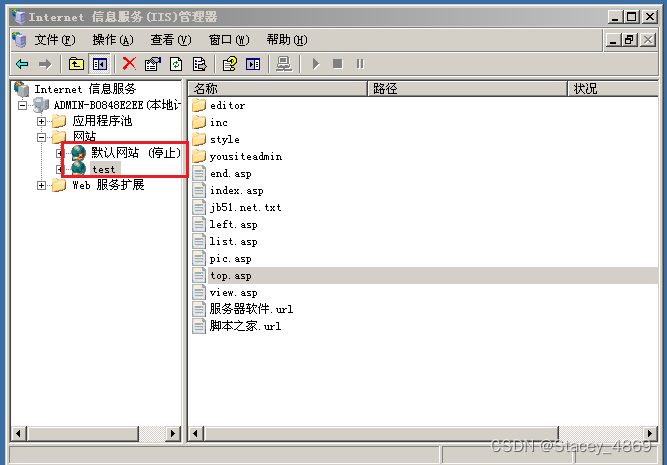Viewport: 667px width, 465px height.
Task: Sort by the 名称 column header
Action: coord(277,89)
